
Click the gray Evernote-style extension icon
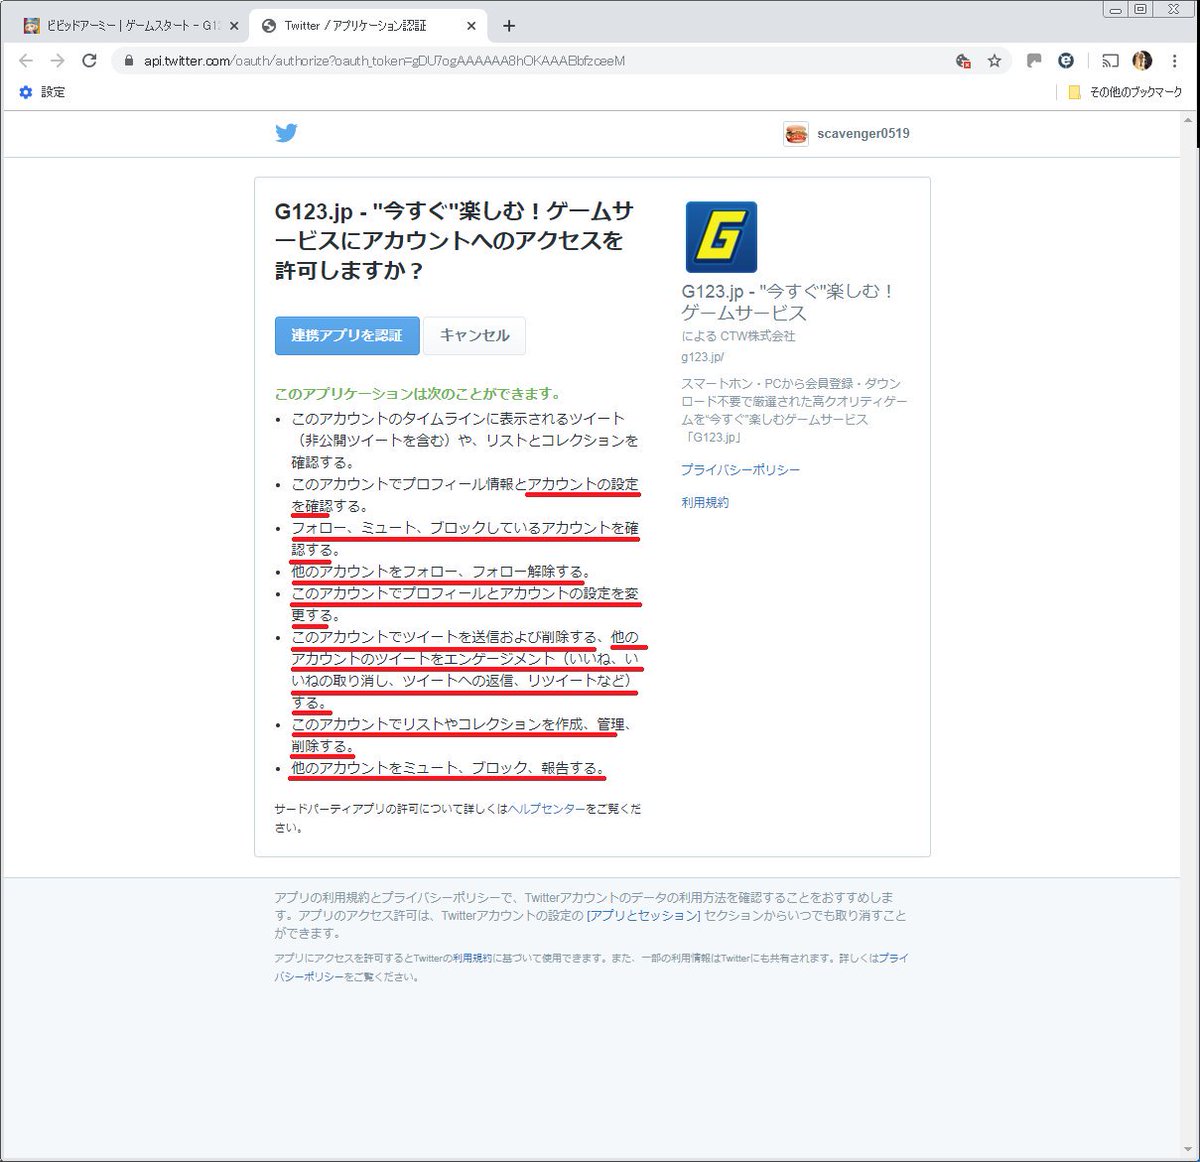1034,61
